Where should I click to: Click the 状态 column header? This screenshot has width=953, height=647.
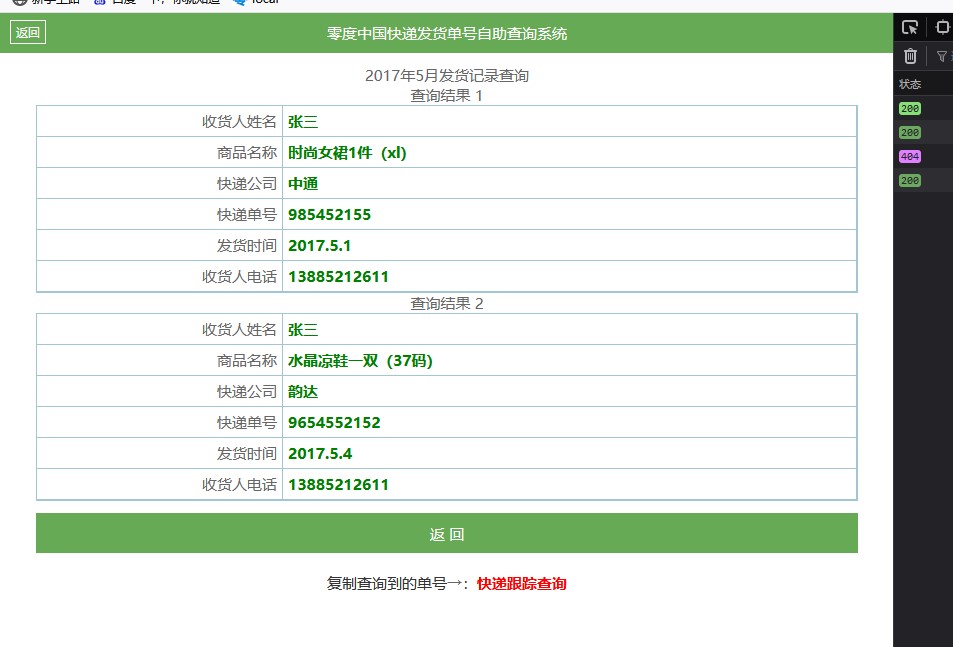[910, 84]
